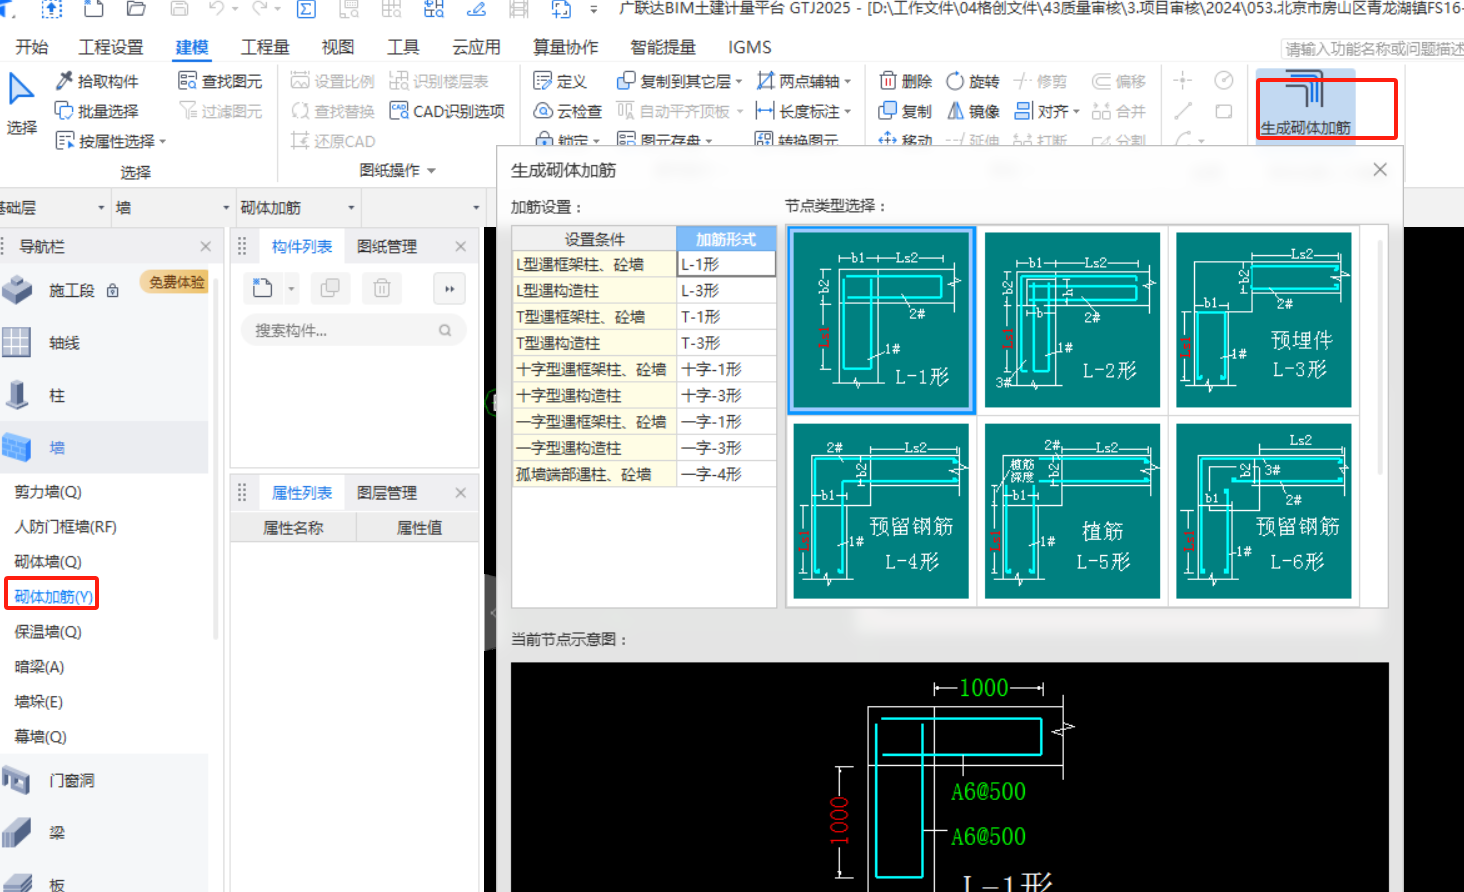The width and height of the screenshot is (1464, 892).
Task: Select 保温墙(Q) item
Action: [x=48, y=632]
